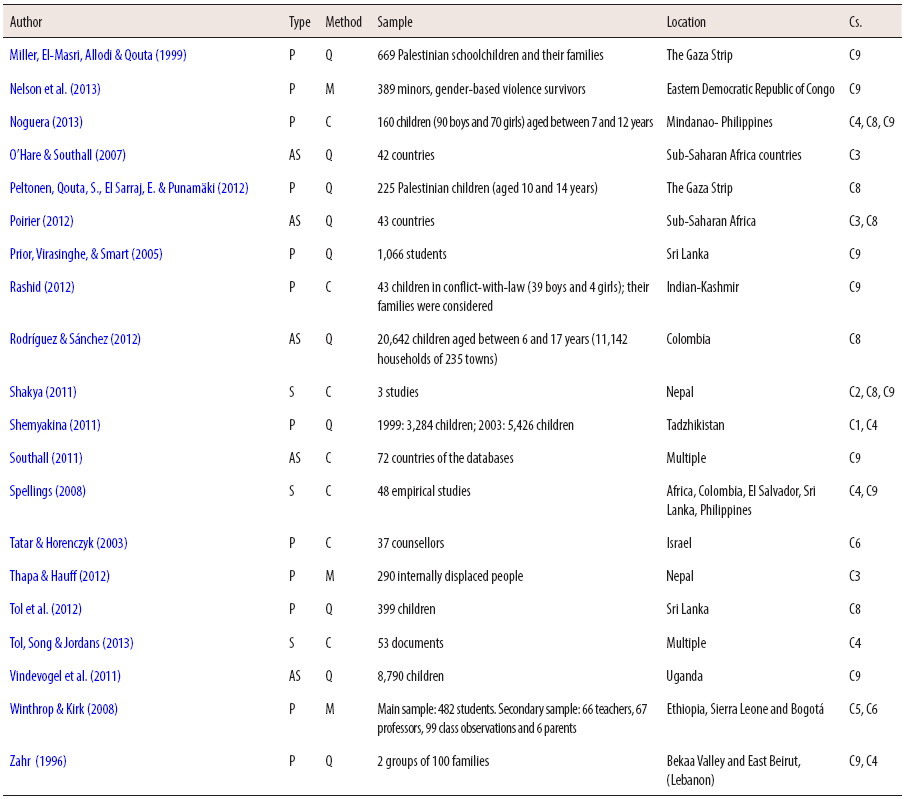Viewport: 904px width, 799px height.
Task: Click the Nelson et al. (2013) link
Action: pyautogui.click(x=55, y=88)
